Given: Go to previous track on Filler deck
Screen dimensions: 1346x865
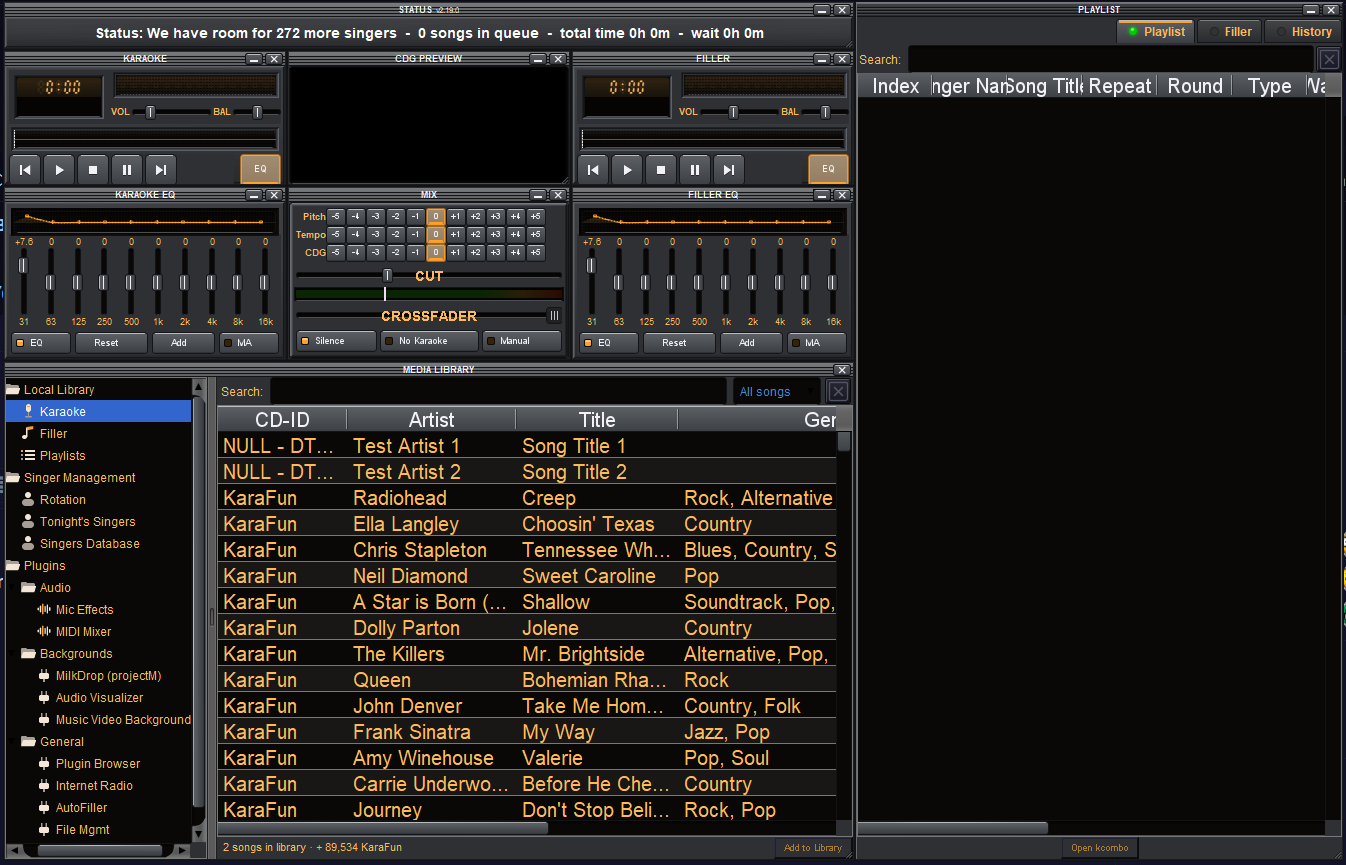Looking at the screenshot, I should (593, 170).
